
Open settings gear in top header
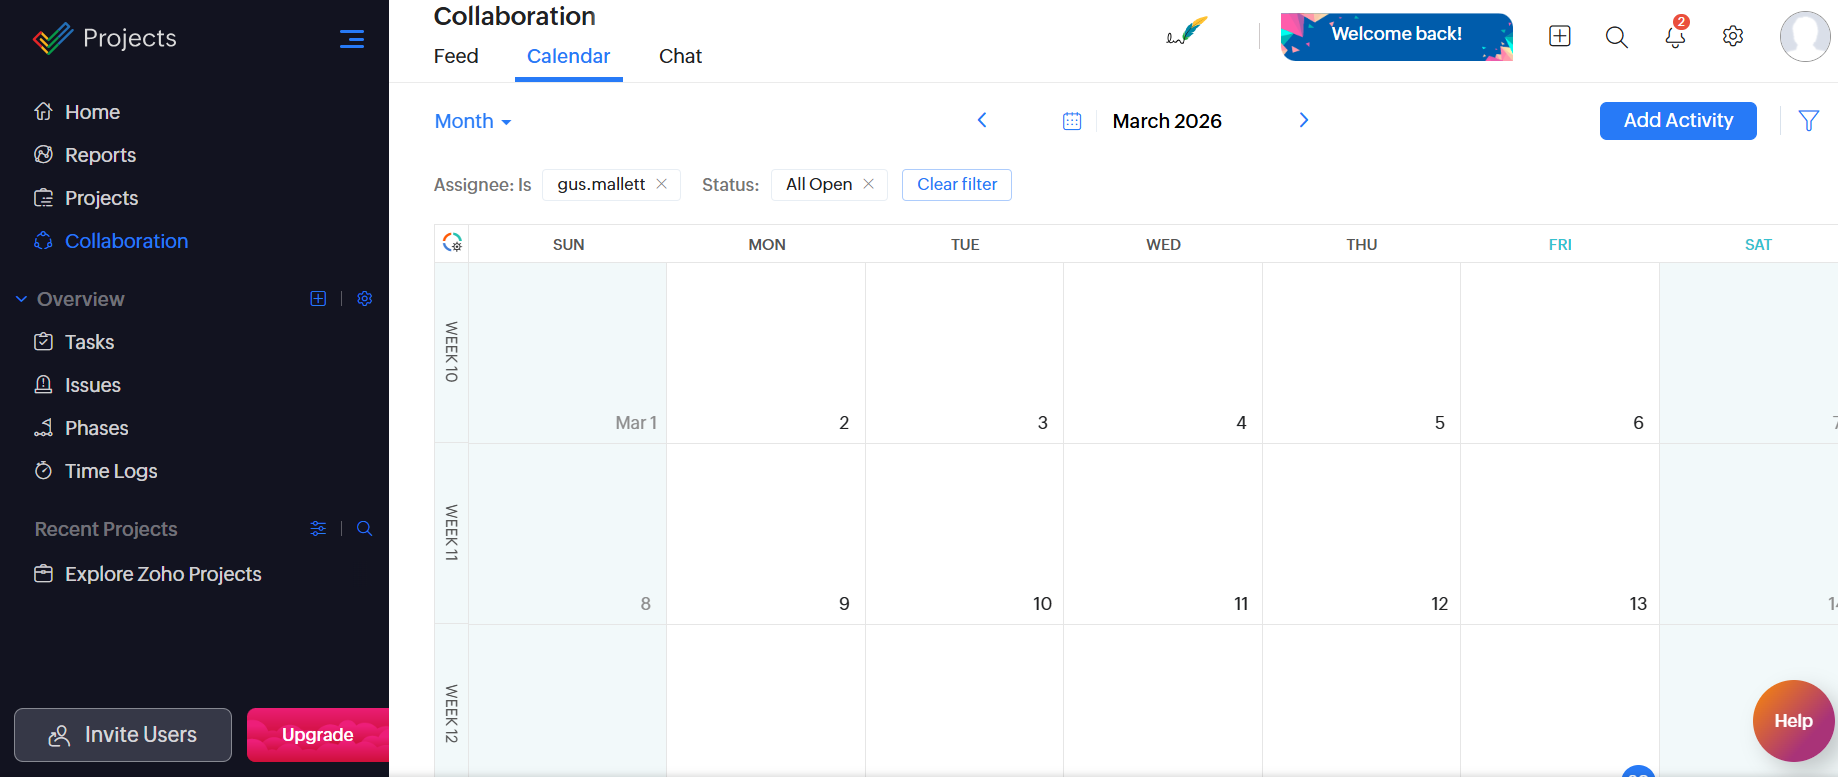click(x=1733, y=36)
